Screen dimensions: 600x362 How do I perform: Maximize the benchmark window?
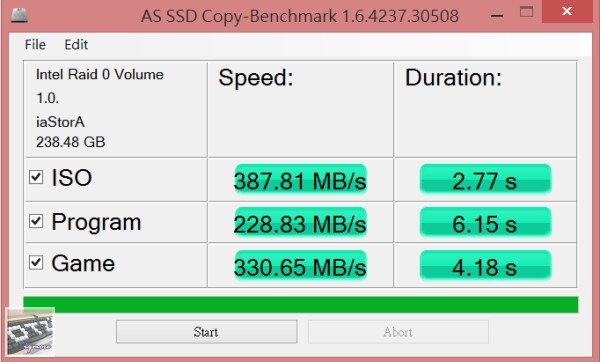[526, 12]
